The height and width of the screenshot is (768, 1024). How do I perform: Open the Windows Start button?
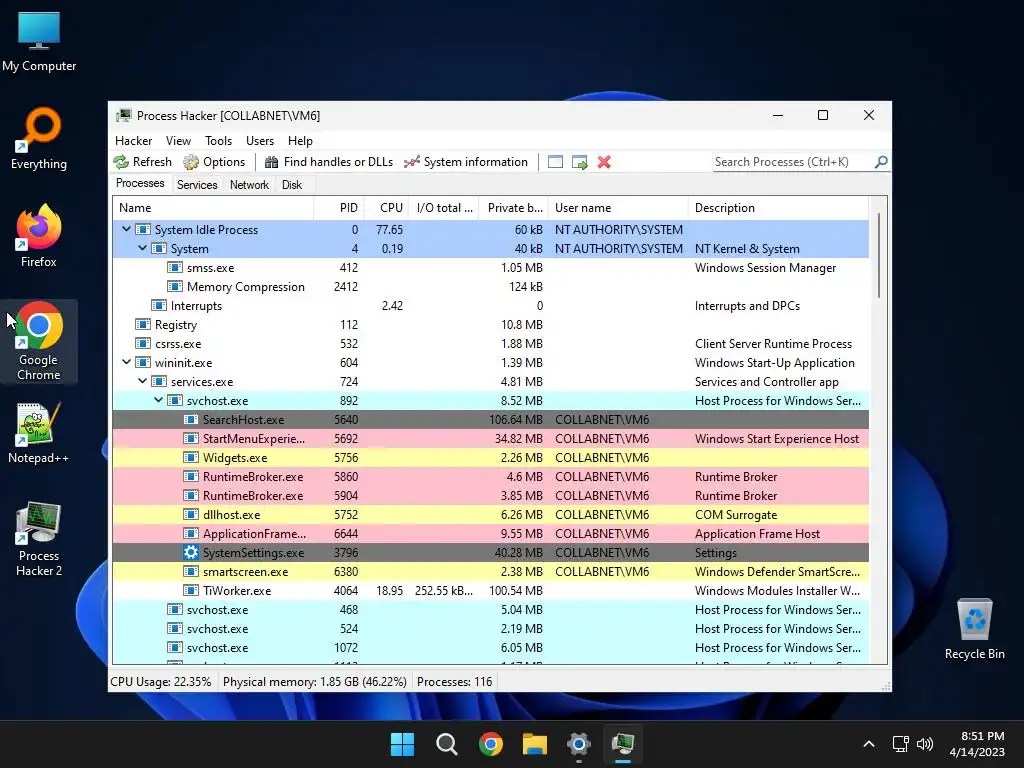pyautogui.click(x=402, y=744)
